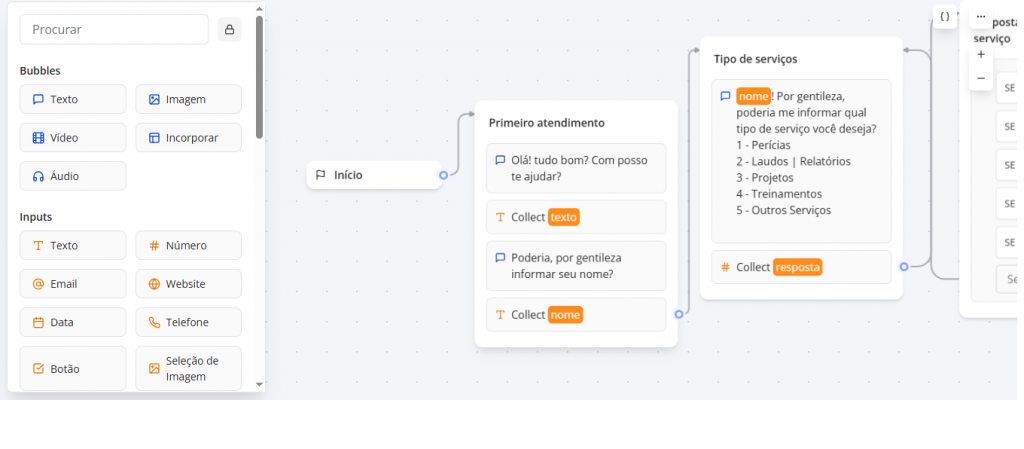Select the Imagem bubble block
The image size is (1024, 449).
(188, 99)
